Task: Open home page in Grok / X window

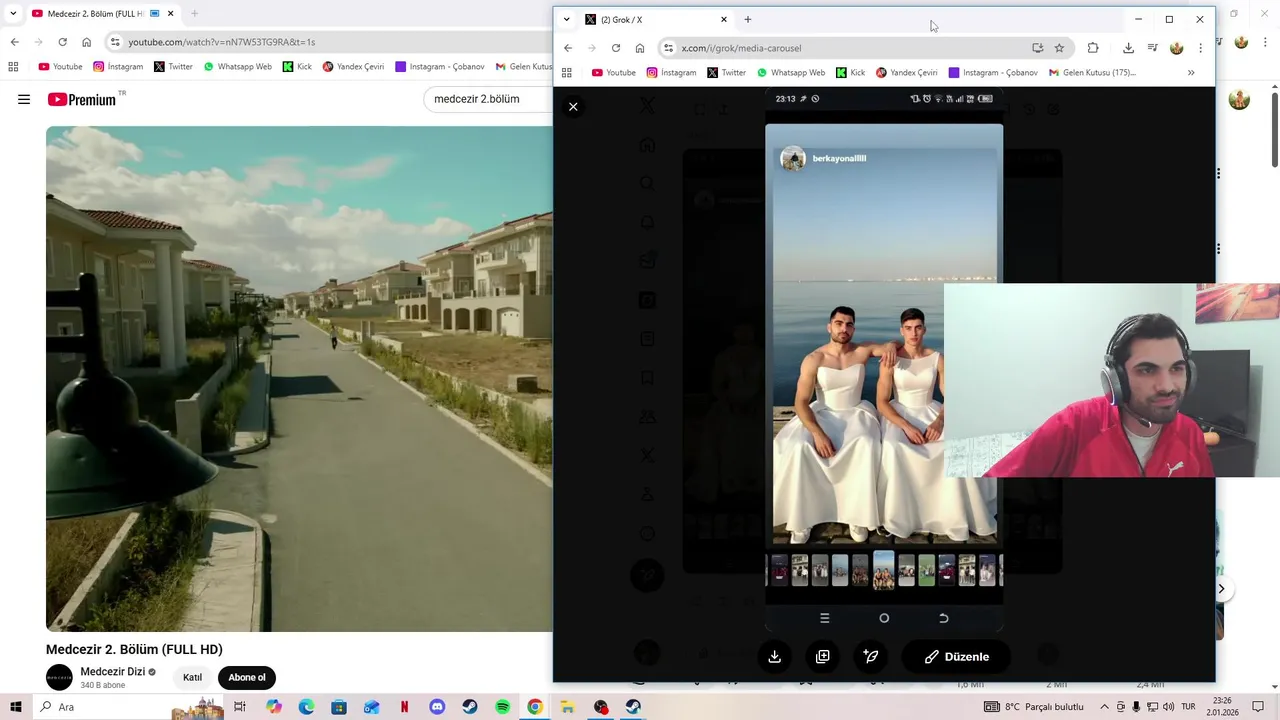Action: coord(640,48)
